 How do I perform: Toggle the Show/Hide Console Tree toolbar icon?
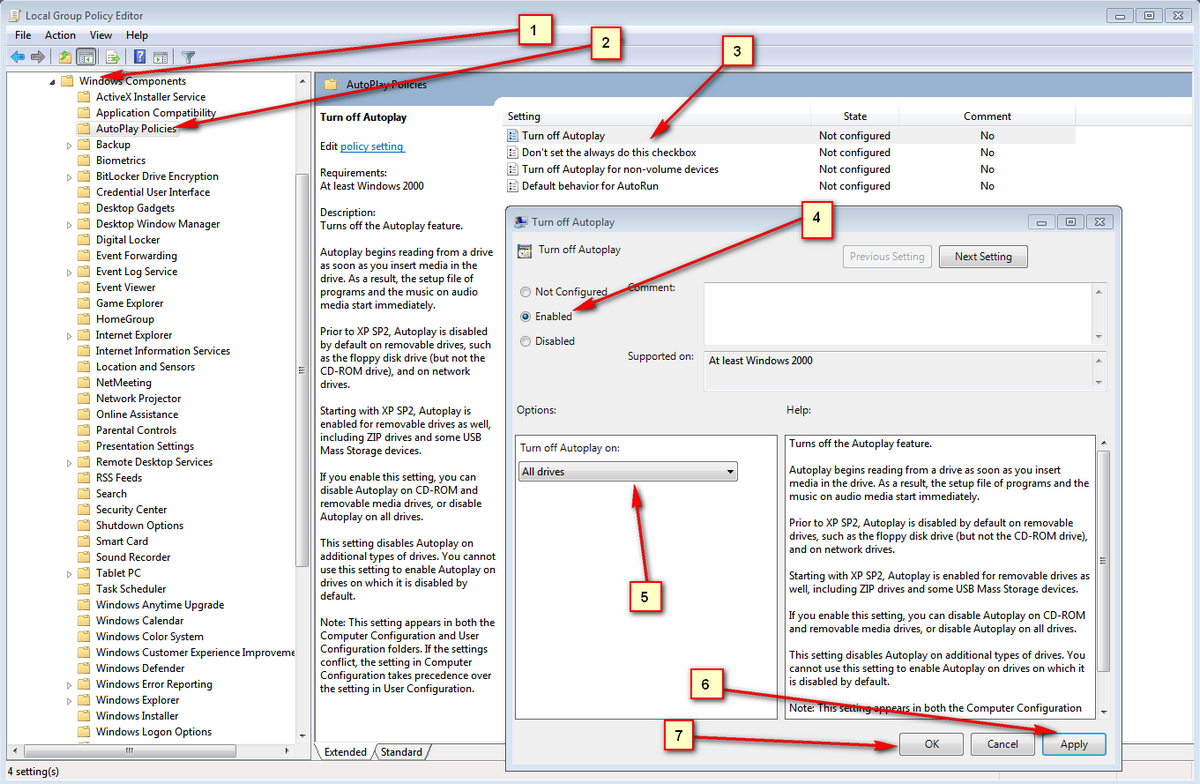coord(86,57)
